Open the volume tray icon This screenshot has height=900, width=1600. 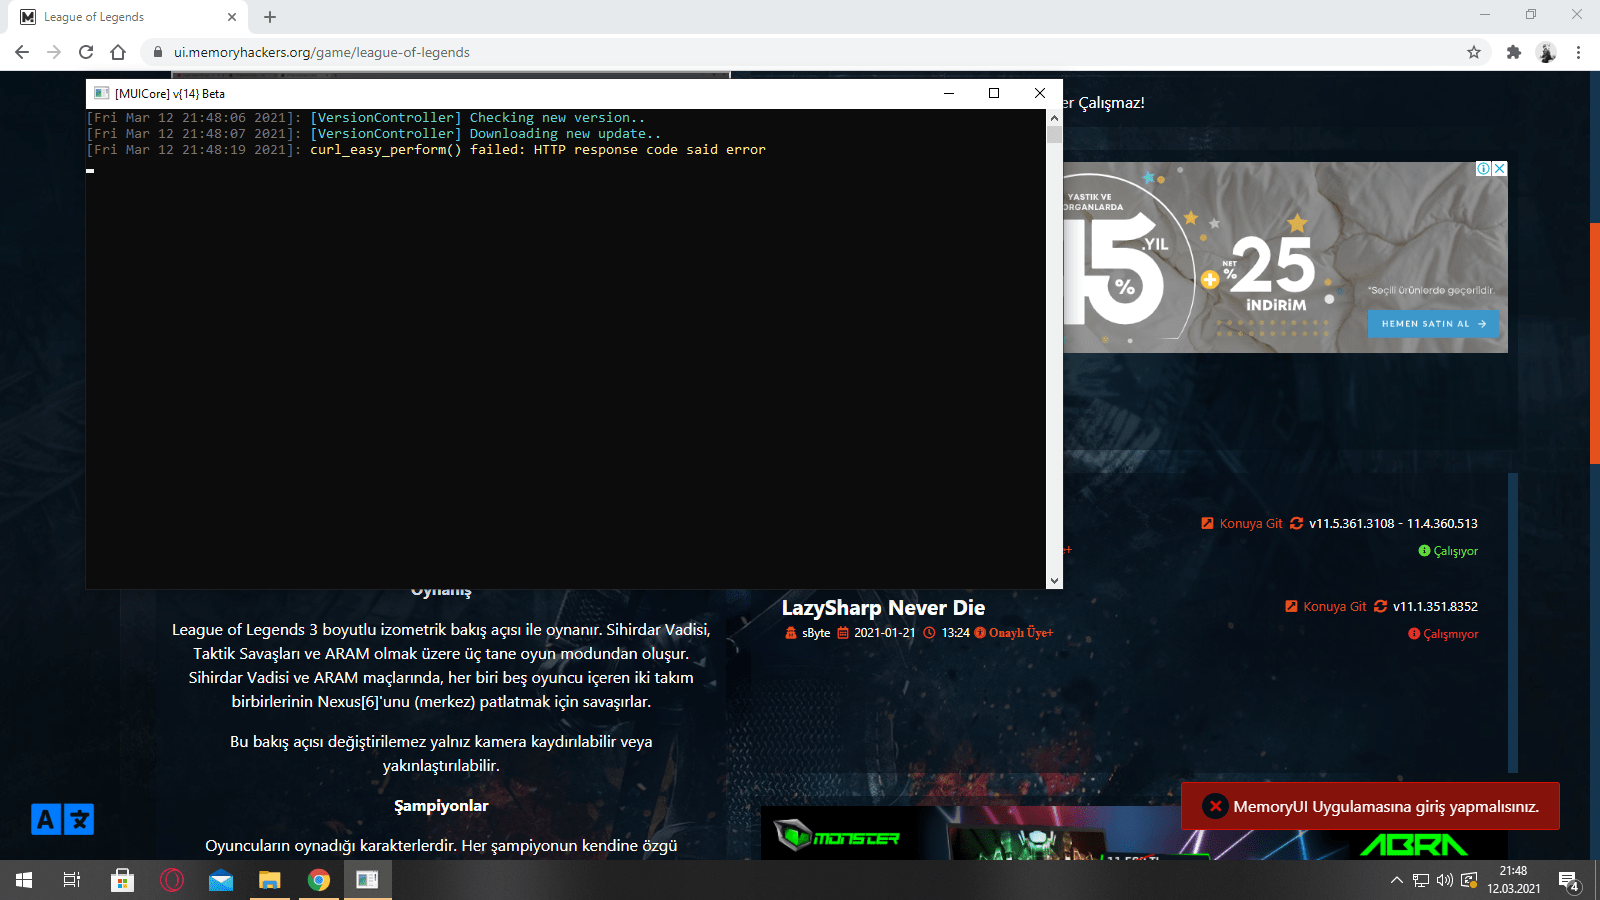[x=1445, y=880]
